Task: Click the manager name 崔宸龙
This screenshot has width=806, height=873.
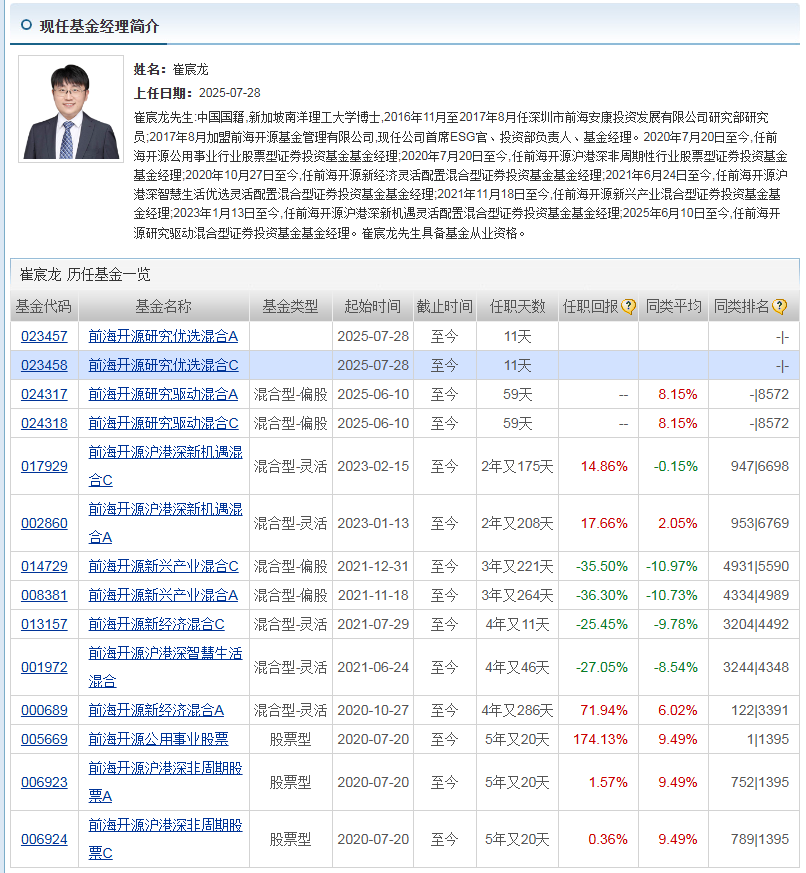Action: click(x=190, y=70)
